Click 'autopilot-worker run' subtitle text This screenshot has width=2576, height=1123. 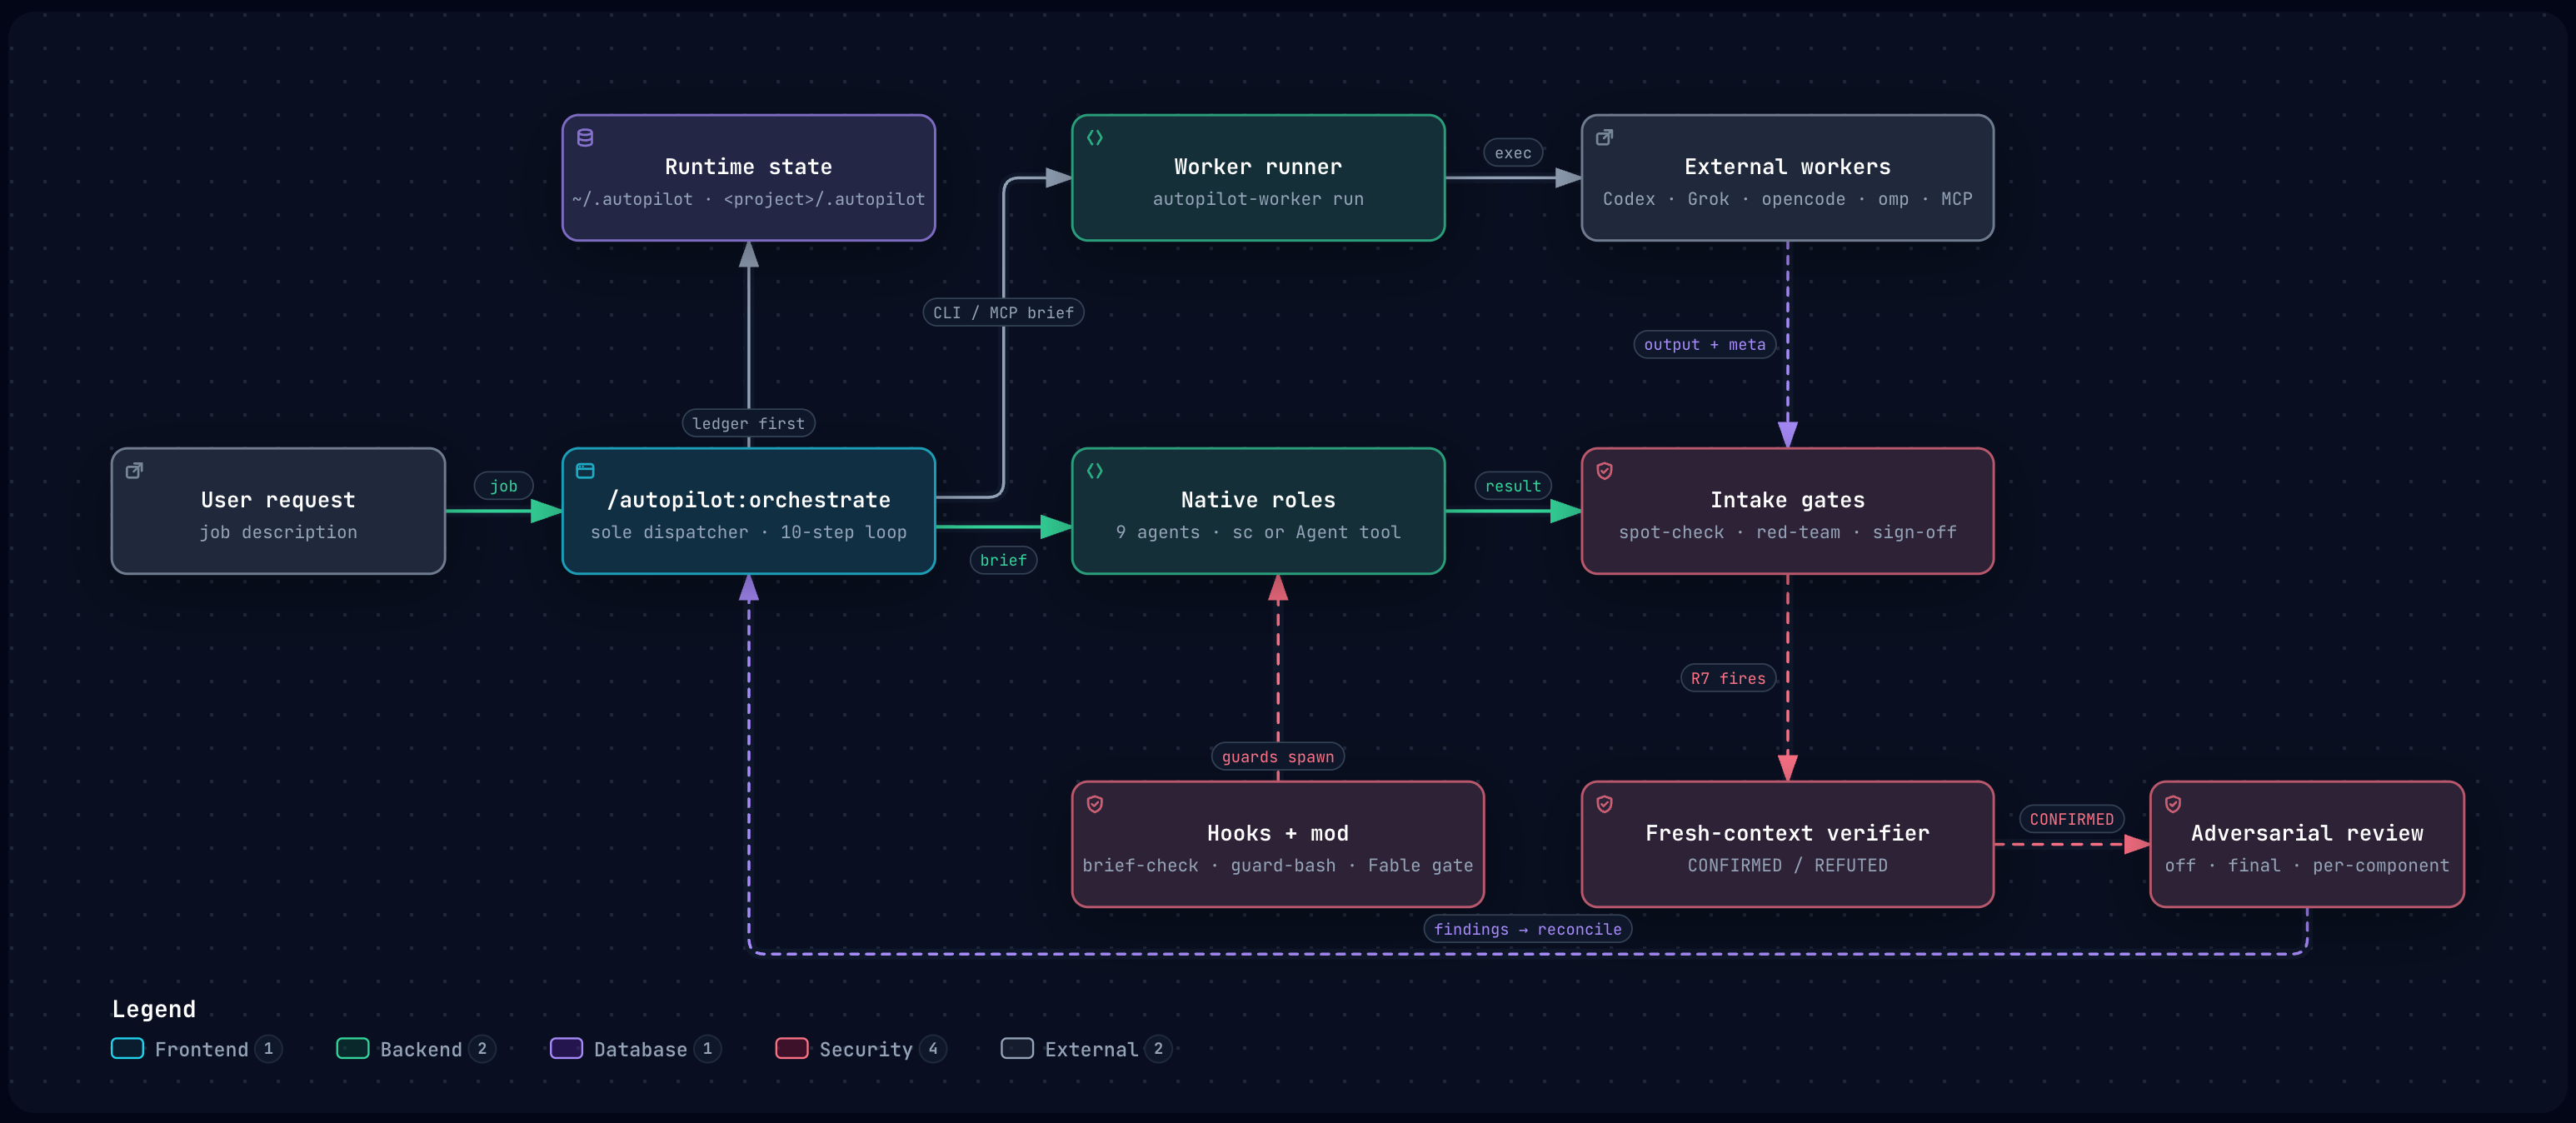1257,199
